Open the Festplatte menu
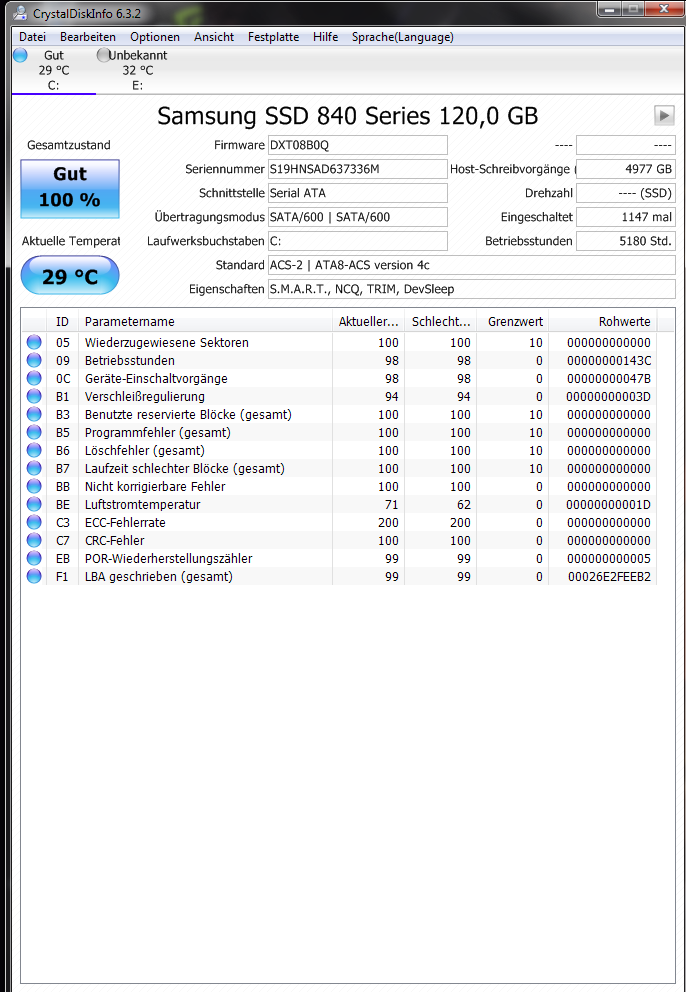Image resolution: width=686 pixels, height=992 pixels. pos(273,37)
